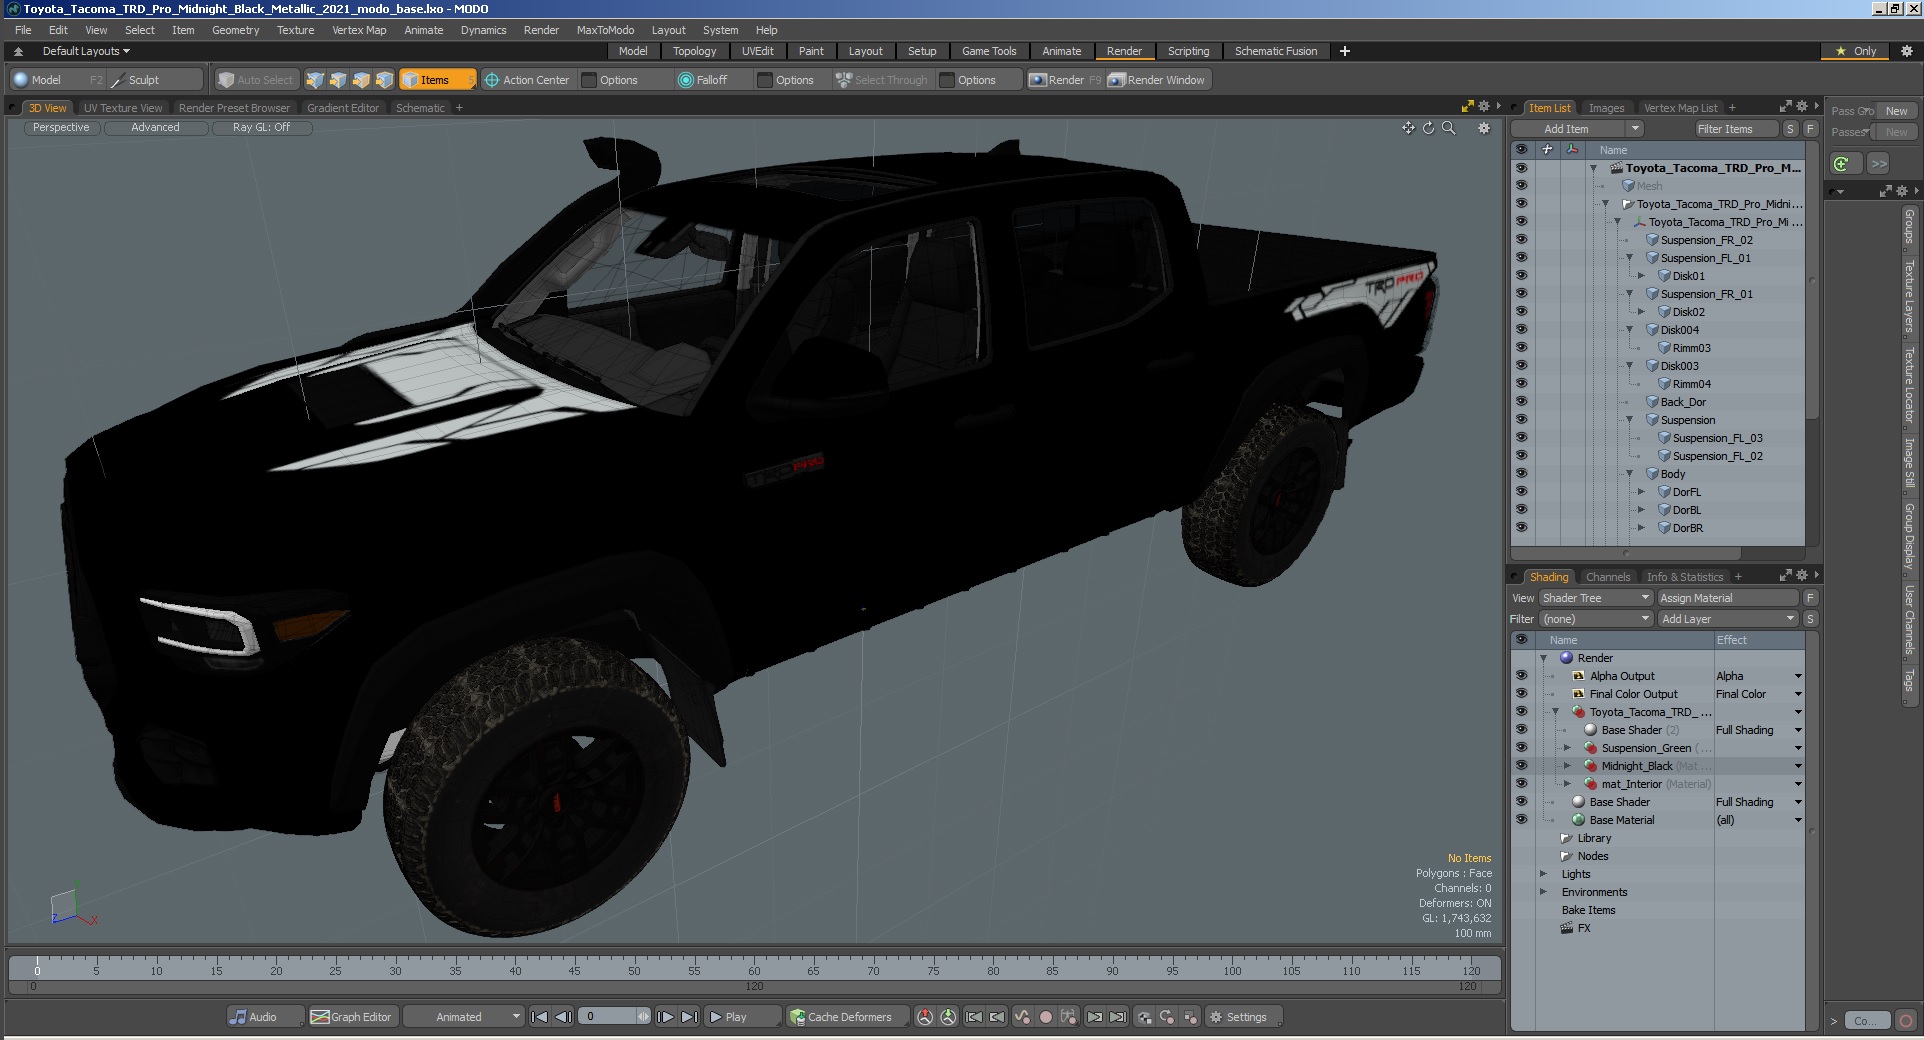
Task: Expand Suspension_Green material group
Action: click(x=1567, y=748)
